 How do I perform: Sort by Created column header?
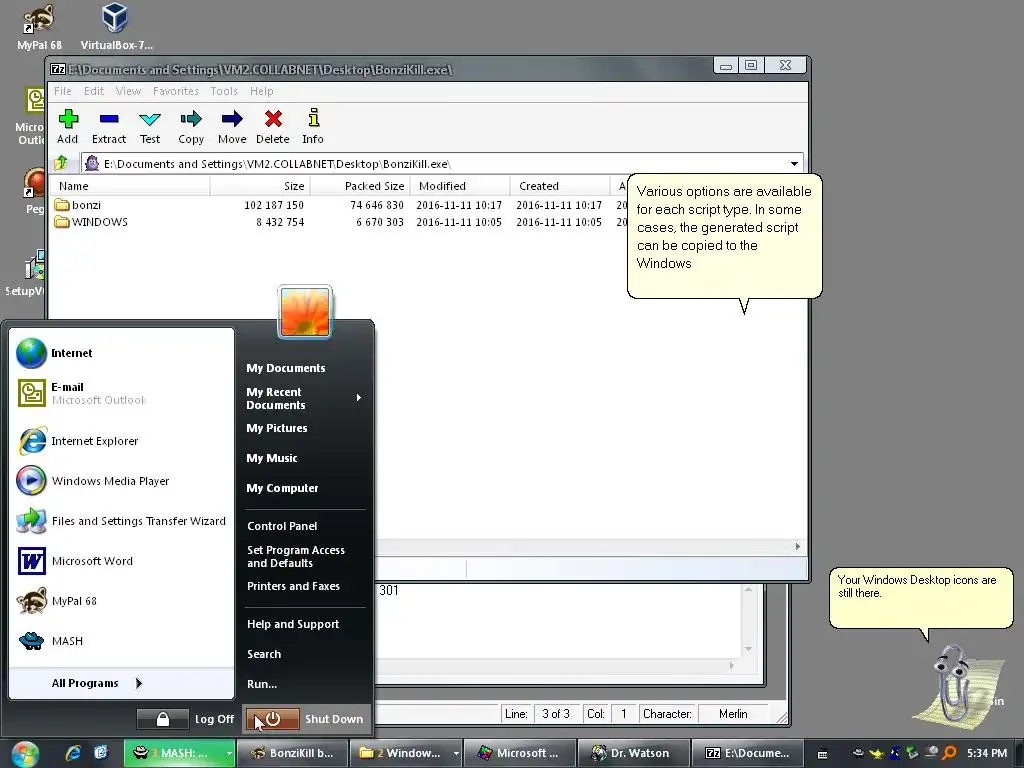click(560, 186)
